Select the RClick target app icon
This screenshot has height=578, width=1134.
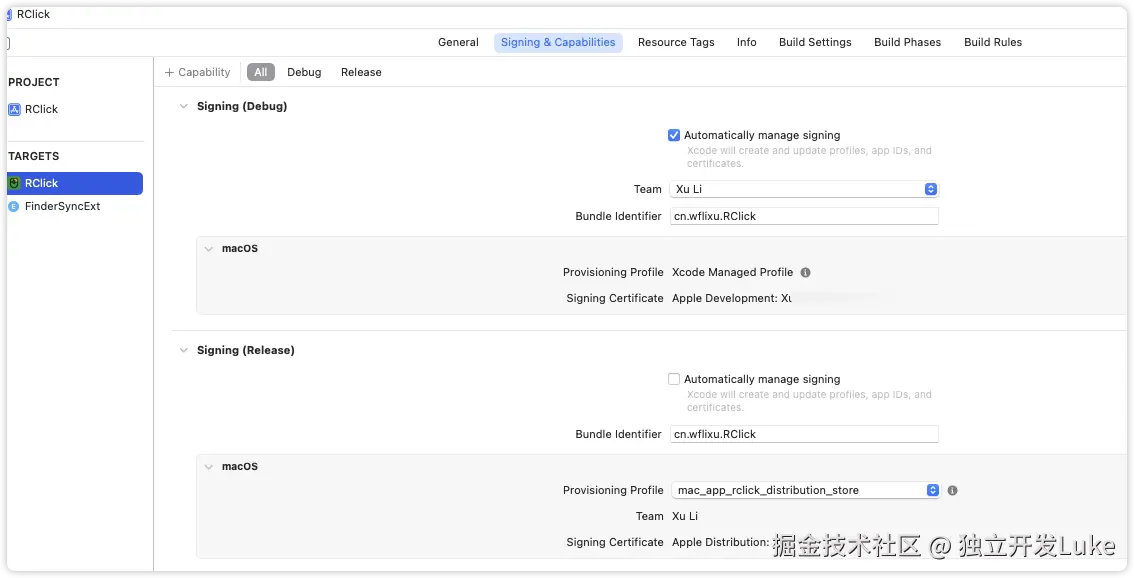14,183
